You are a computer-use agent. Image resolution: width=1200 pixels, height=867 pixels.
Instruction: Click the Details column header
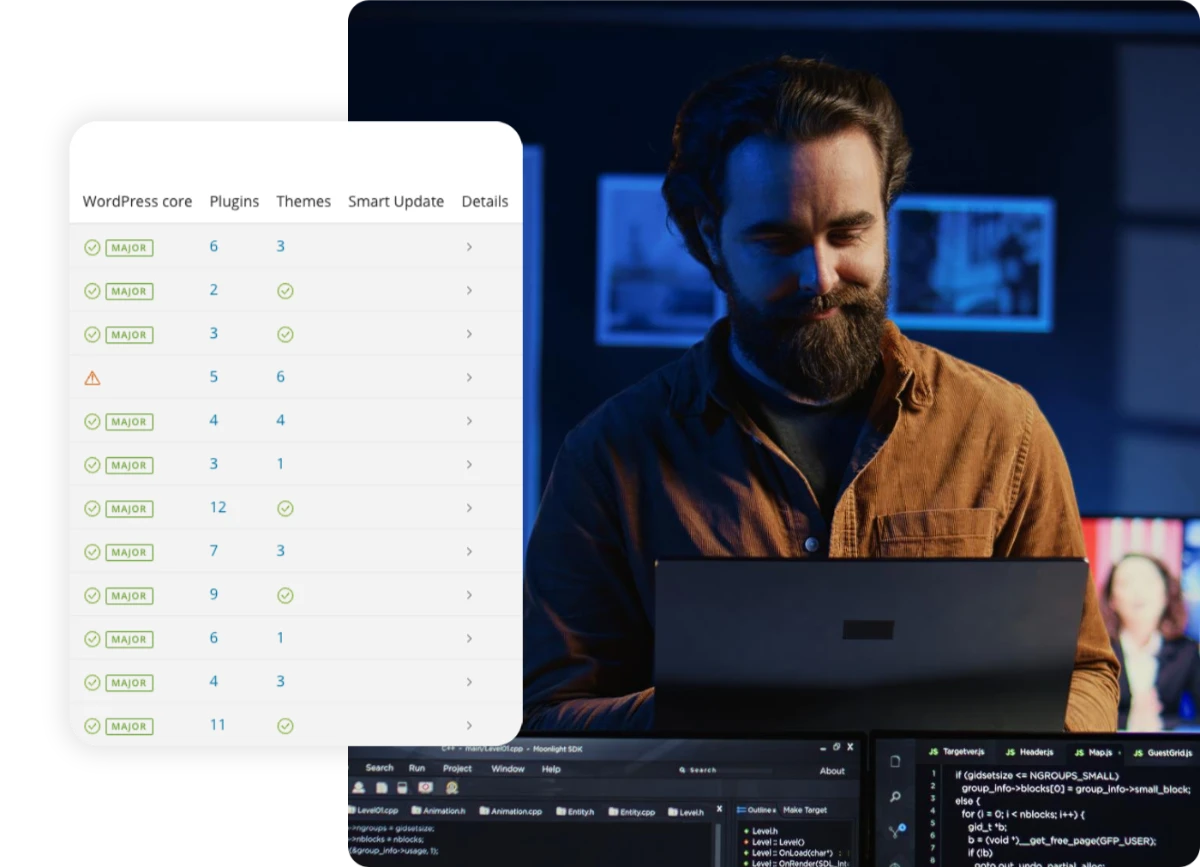point(485,202)
